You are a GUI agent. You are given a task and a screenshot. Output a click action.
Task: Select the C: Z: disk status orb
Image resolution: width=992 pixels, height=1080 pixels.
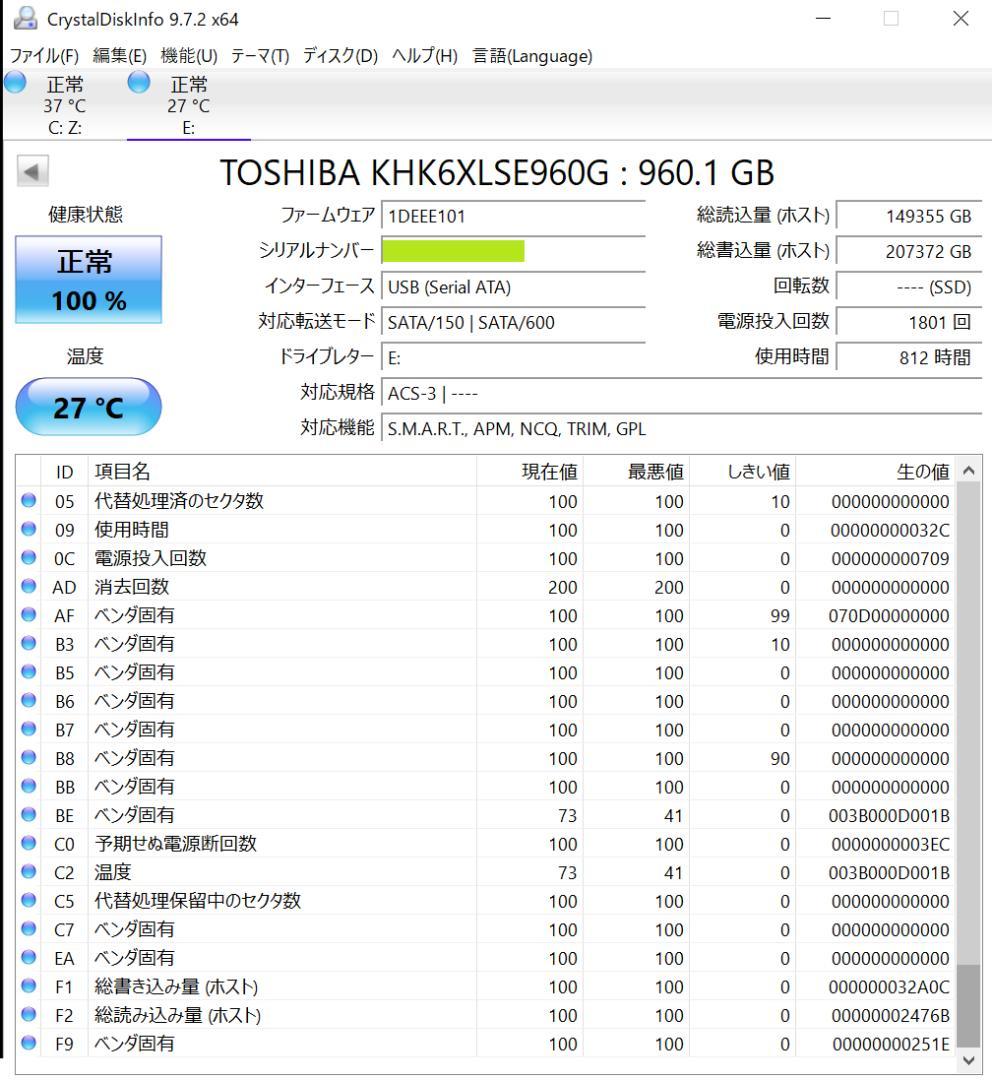coord(15,83)
